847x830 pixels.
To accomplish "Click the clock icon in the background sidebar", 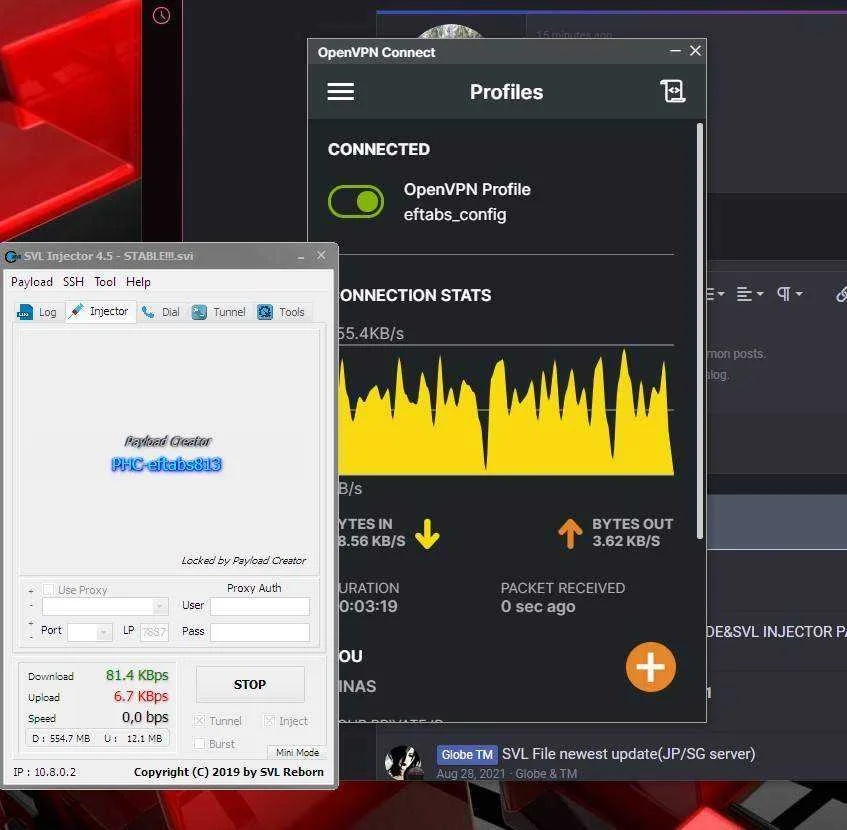I will click(161, 16).
